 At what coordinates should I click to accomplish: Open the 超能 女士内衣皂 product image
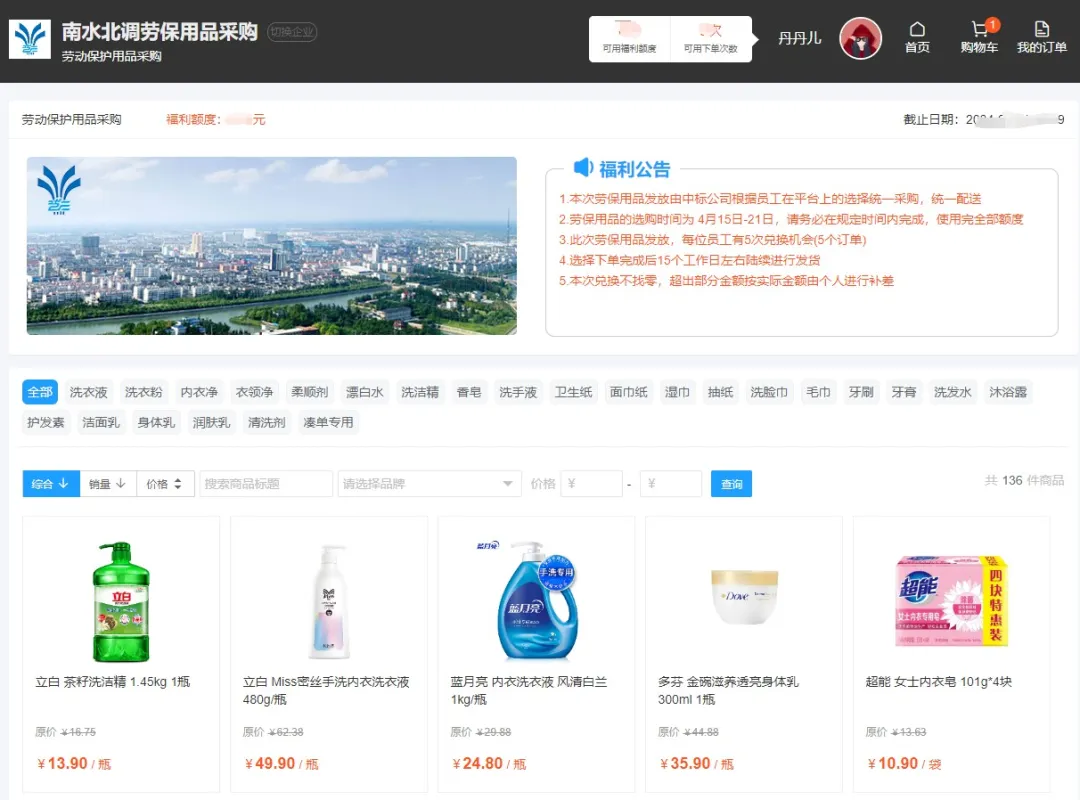[951, 602]
